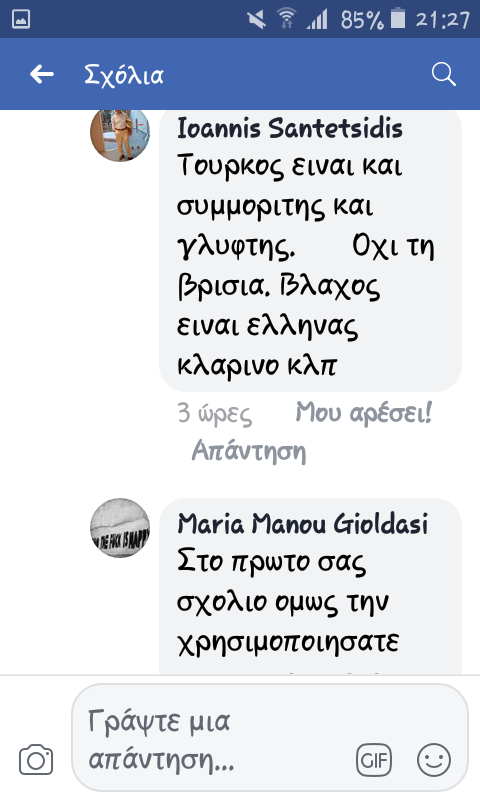This screenshot has width=480, height=800.
Task: Tap the picture notification icon in status bar
Action: (21, 19)
